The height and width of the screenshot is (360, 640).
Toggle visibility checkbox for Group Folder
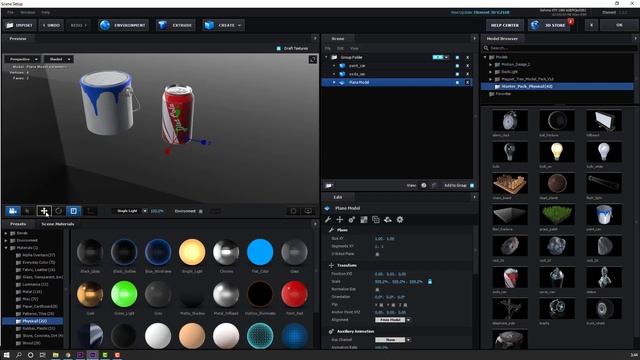(457, 58)
